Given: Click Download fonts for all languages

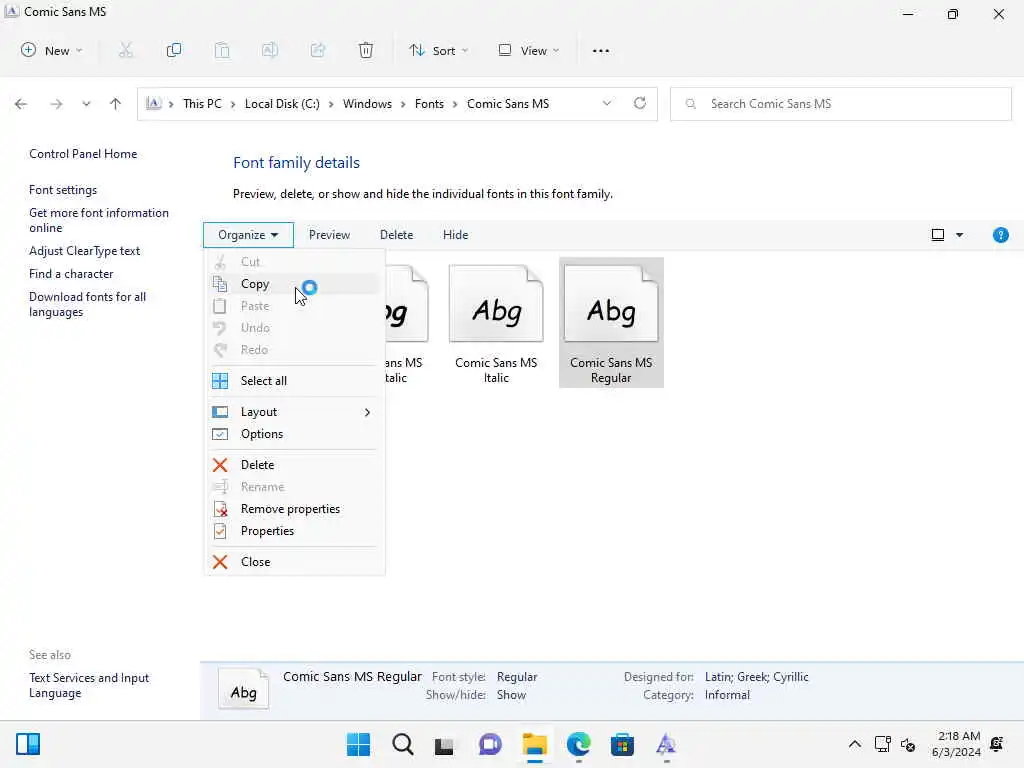Looking at the screenshot, I should click(x=88, y=304).
